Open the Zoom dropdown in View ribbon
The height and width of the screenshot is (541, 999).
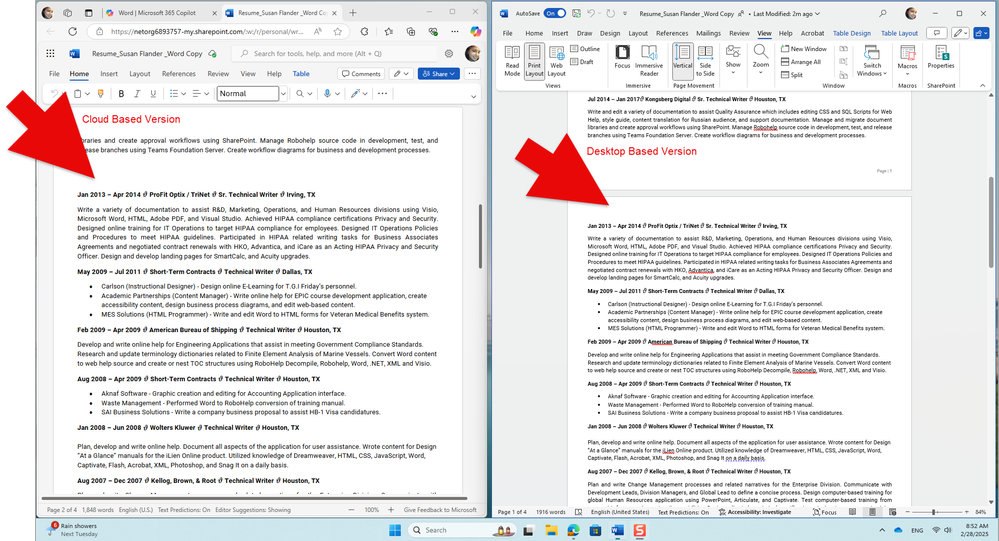tap(761, 61)
